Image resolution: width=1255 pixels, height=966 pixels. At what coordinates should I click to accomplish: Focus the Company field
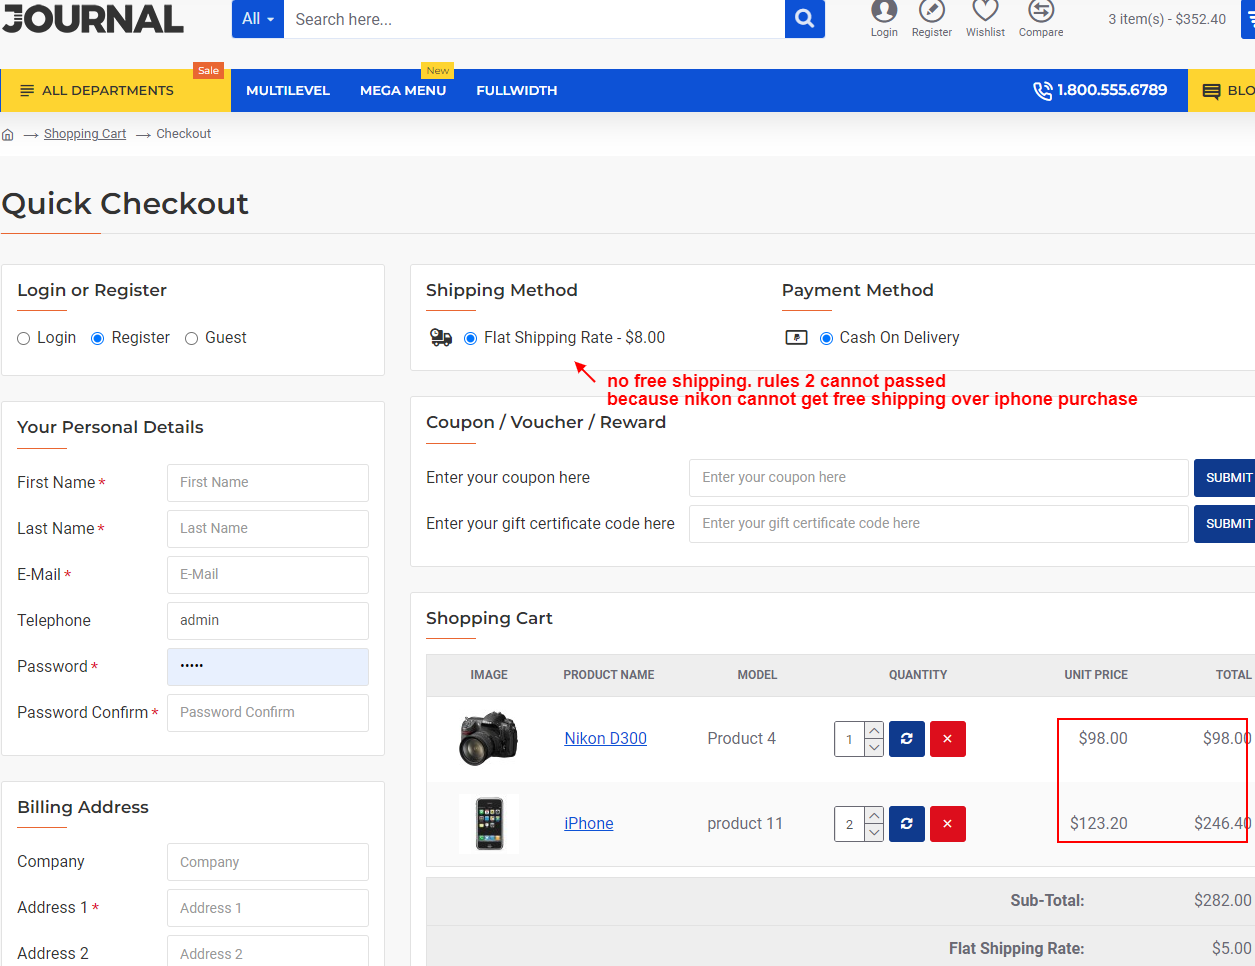coord(268,862)
